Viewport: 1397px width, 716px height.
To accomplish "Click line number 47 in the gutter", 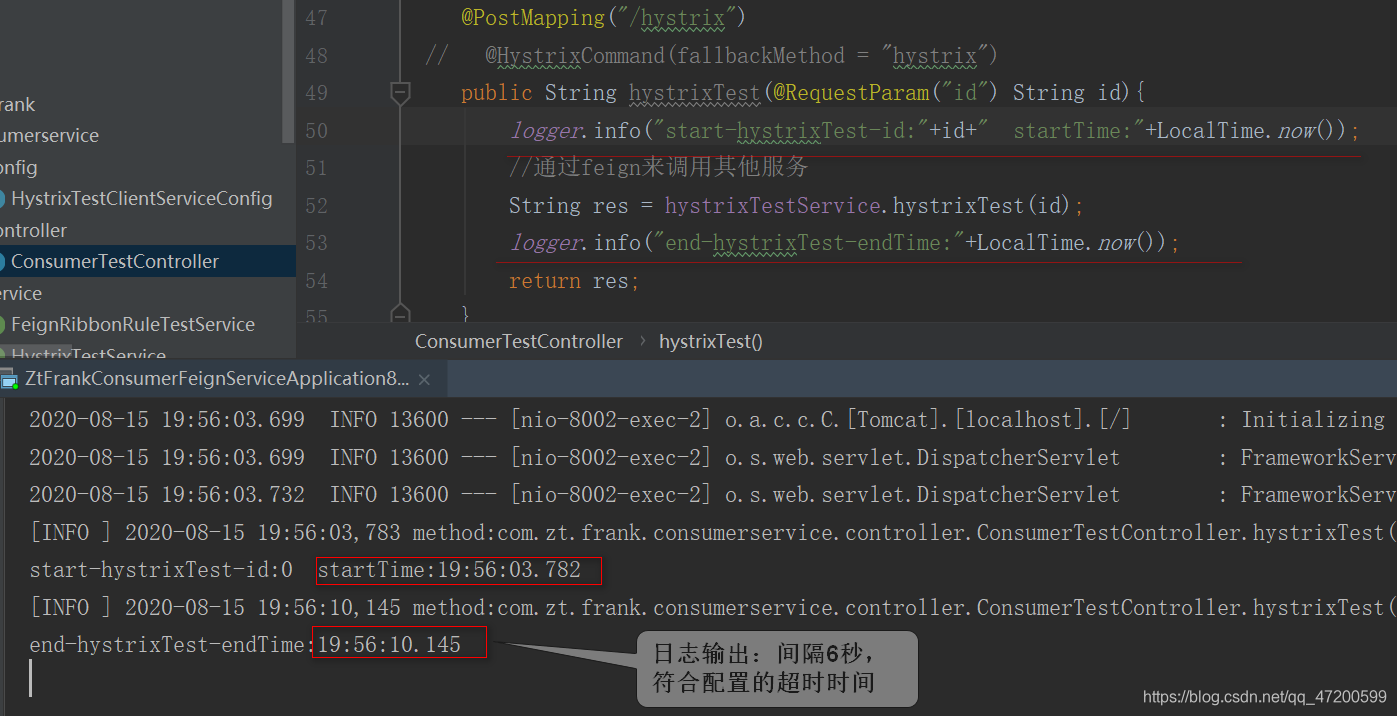I will (x=316, y=18).
